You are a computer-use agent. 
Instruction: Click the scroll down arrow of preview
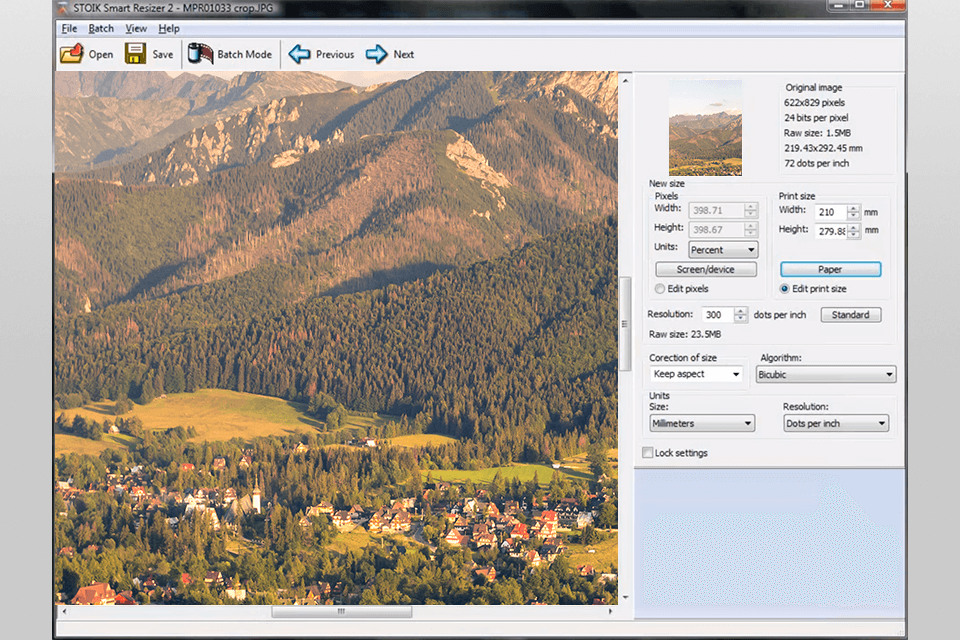tap(625, 597)
